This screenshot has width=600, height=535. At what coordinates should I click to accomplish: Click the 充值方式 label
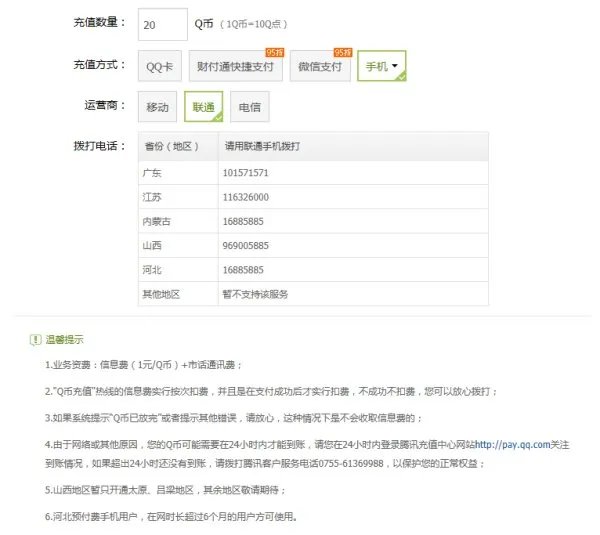point(99,65)
